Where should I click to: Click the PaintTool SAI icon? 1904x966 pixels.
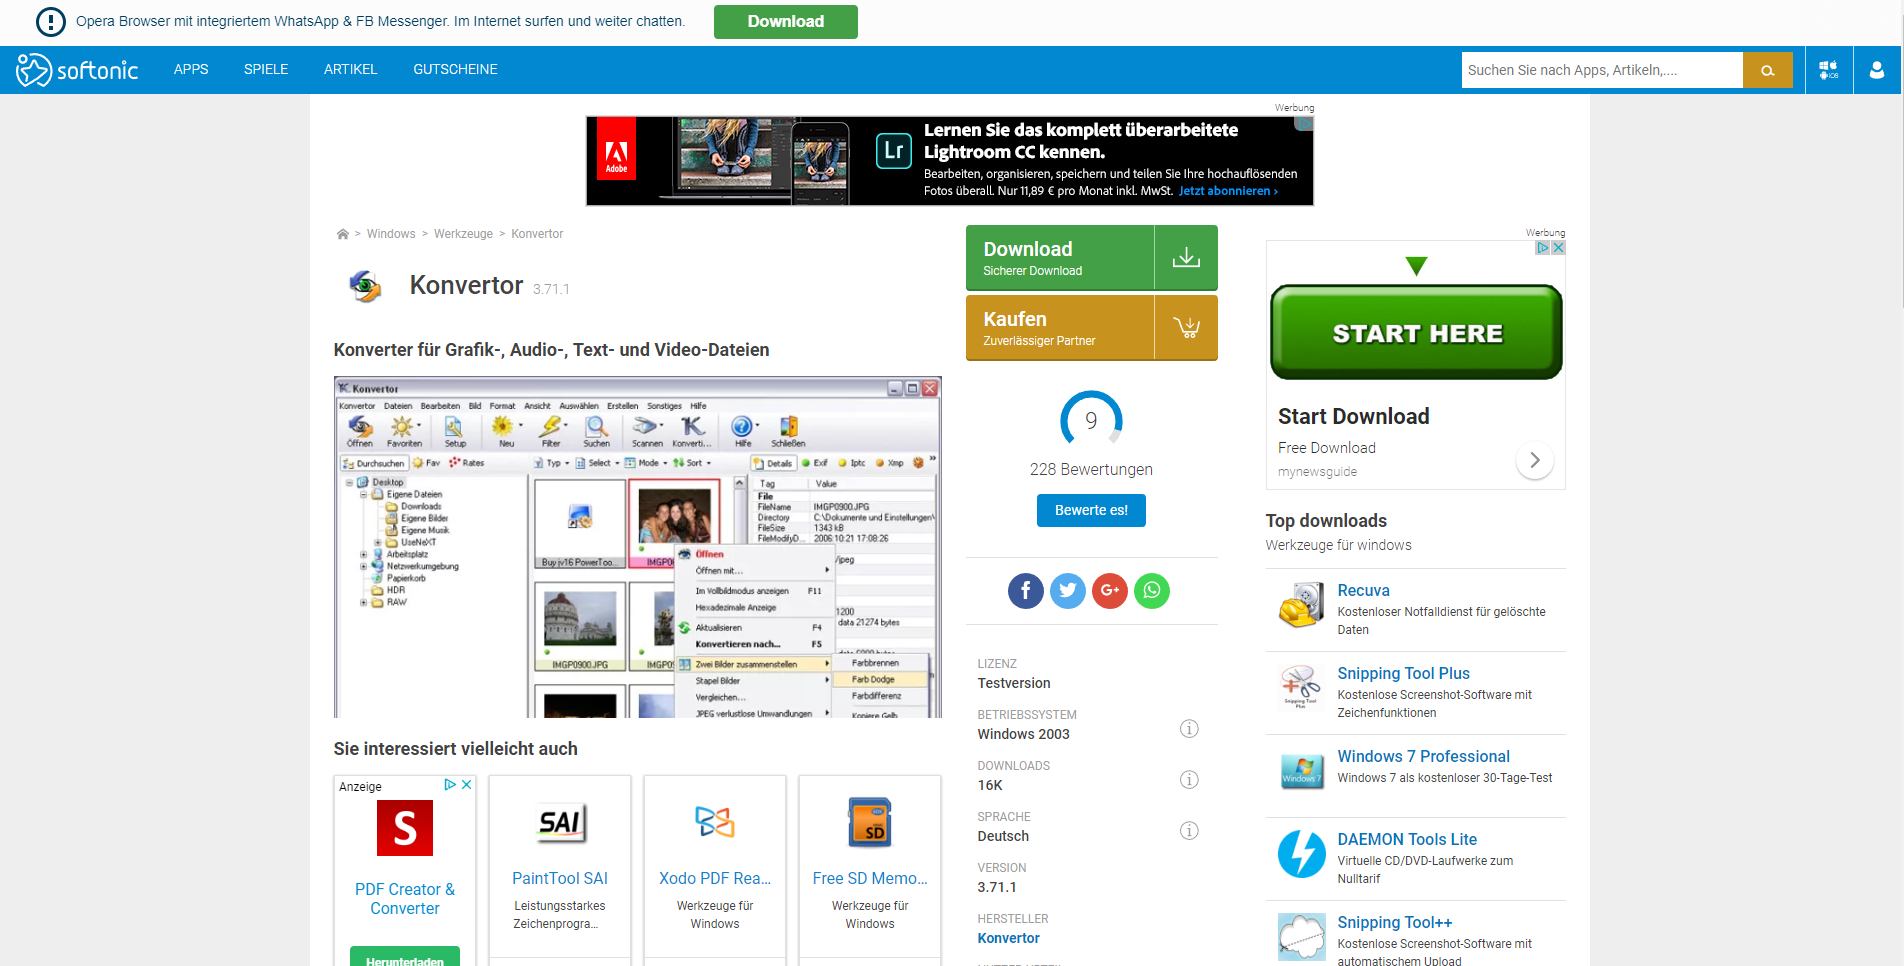coord(560,823)
